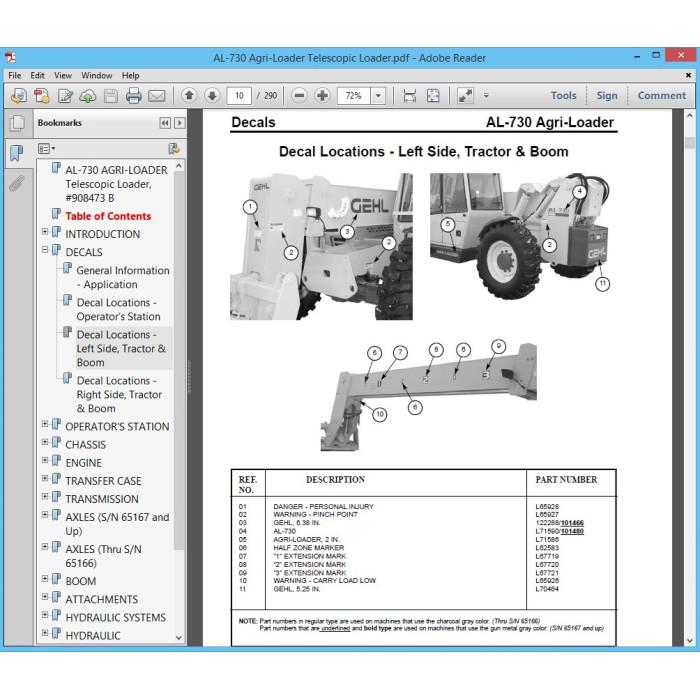Collapse the DECALS bookmark node

45,250
